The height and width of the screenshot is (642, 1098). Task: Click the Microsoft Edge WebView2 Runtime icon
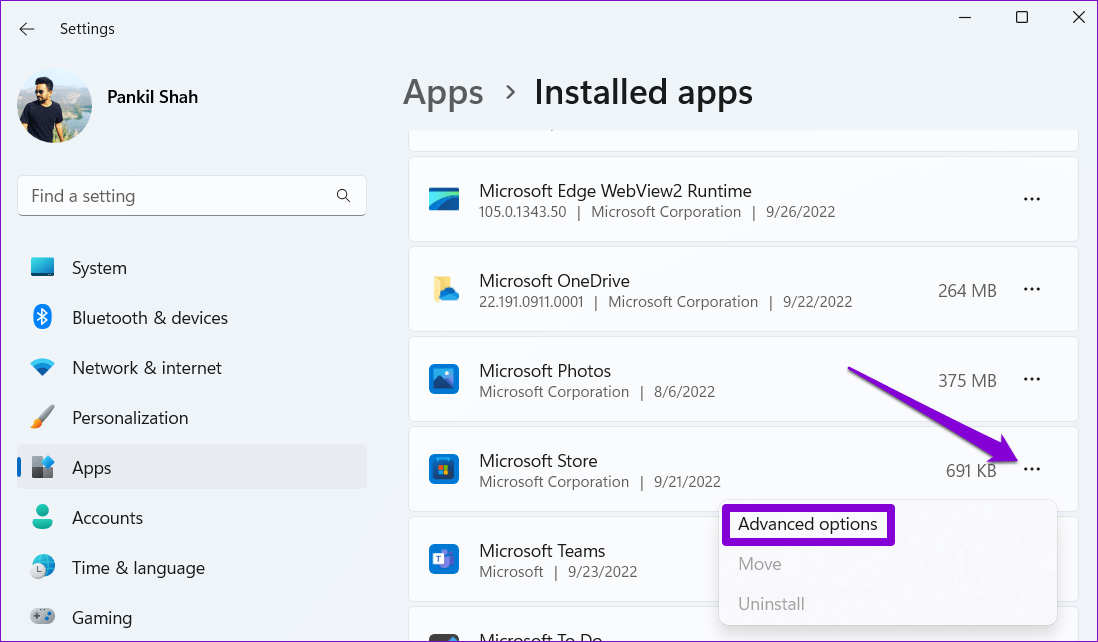(444, 200)
